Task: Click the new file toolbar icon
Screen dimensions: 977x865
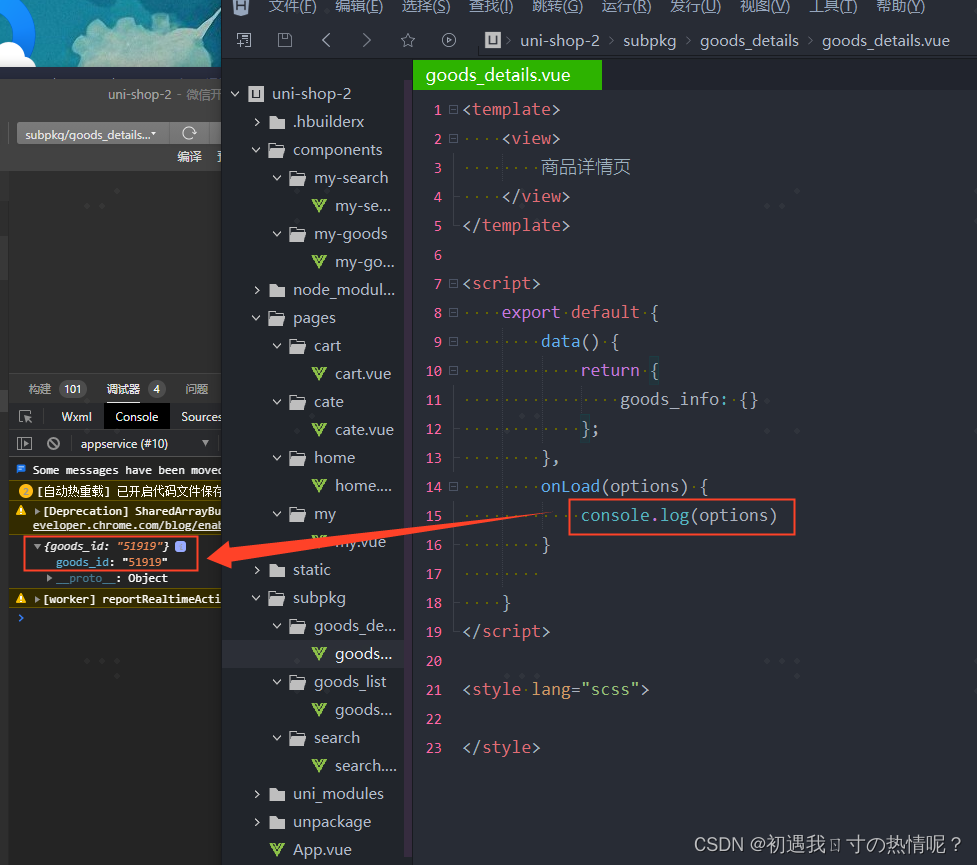Action: pos(244,41)
